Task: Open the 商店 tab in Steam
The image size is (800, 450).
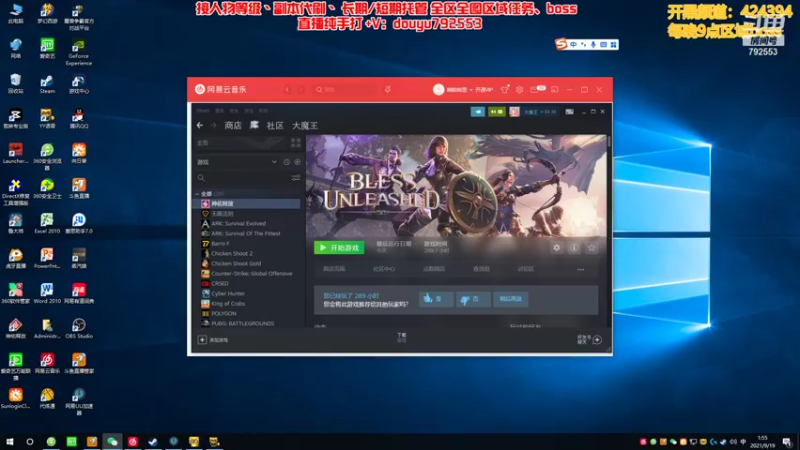Action: pyautogui.click(x=233, y=125)
